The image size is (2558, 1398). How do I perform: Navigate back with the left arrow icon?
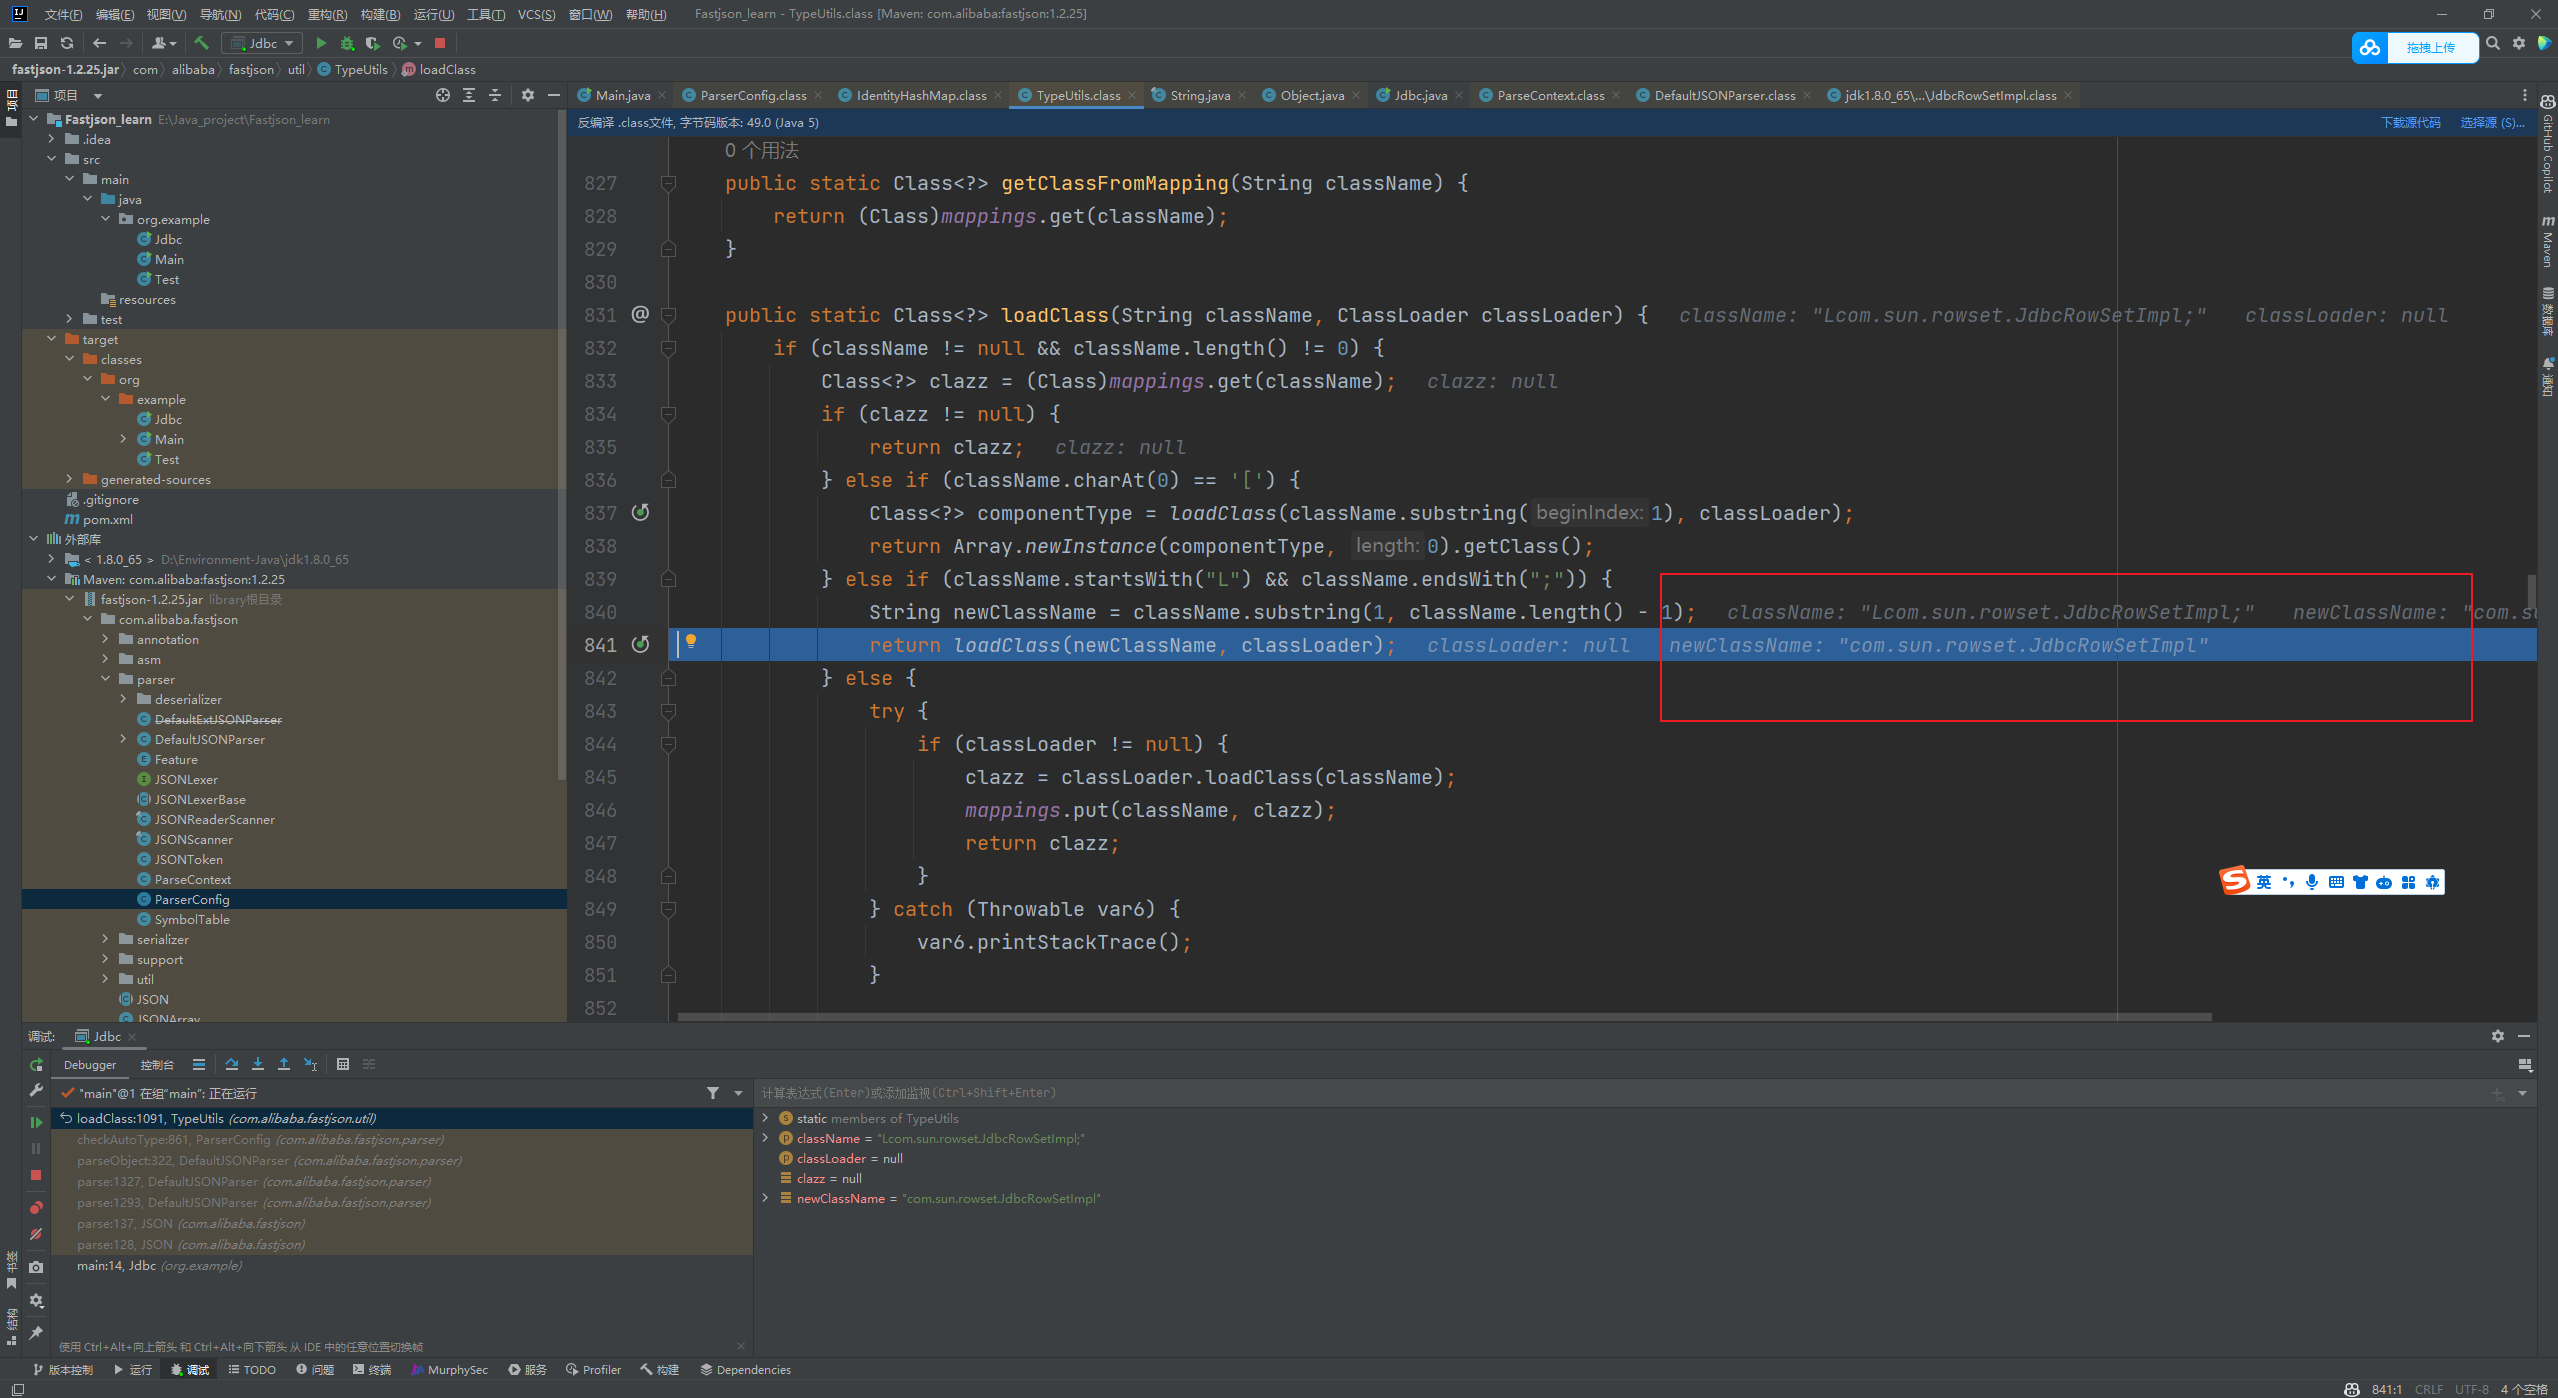click(99, 43)
